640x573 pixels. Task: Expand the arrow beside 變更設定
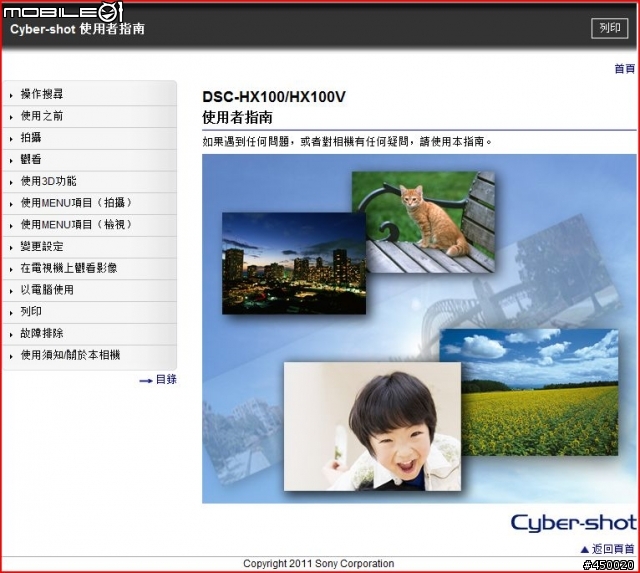coord(11,247)
